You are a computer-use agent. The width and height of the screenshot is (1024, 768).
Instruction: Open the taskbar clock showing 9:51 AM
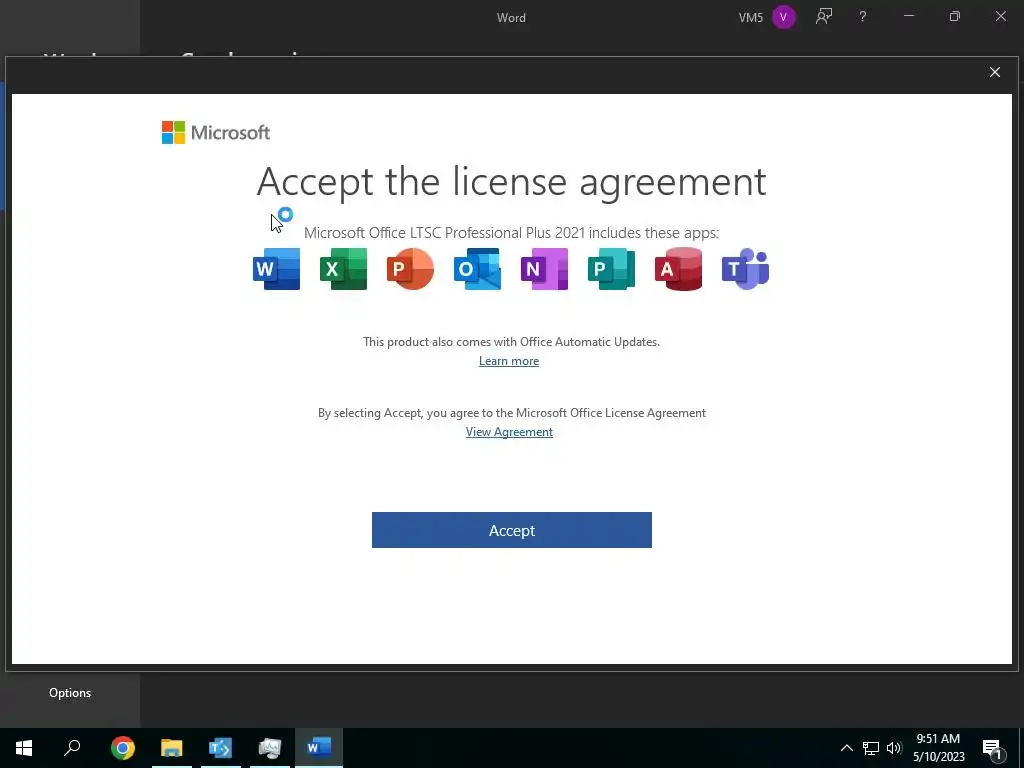(x=938, y=748)
